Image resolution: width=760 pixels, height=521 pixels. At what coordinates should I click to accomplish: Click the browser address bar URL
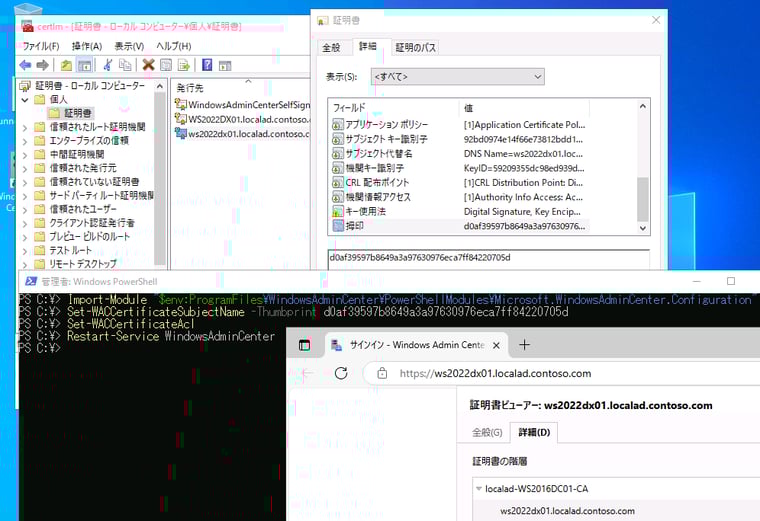[495, 373]
